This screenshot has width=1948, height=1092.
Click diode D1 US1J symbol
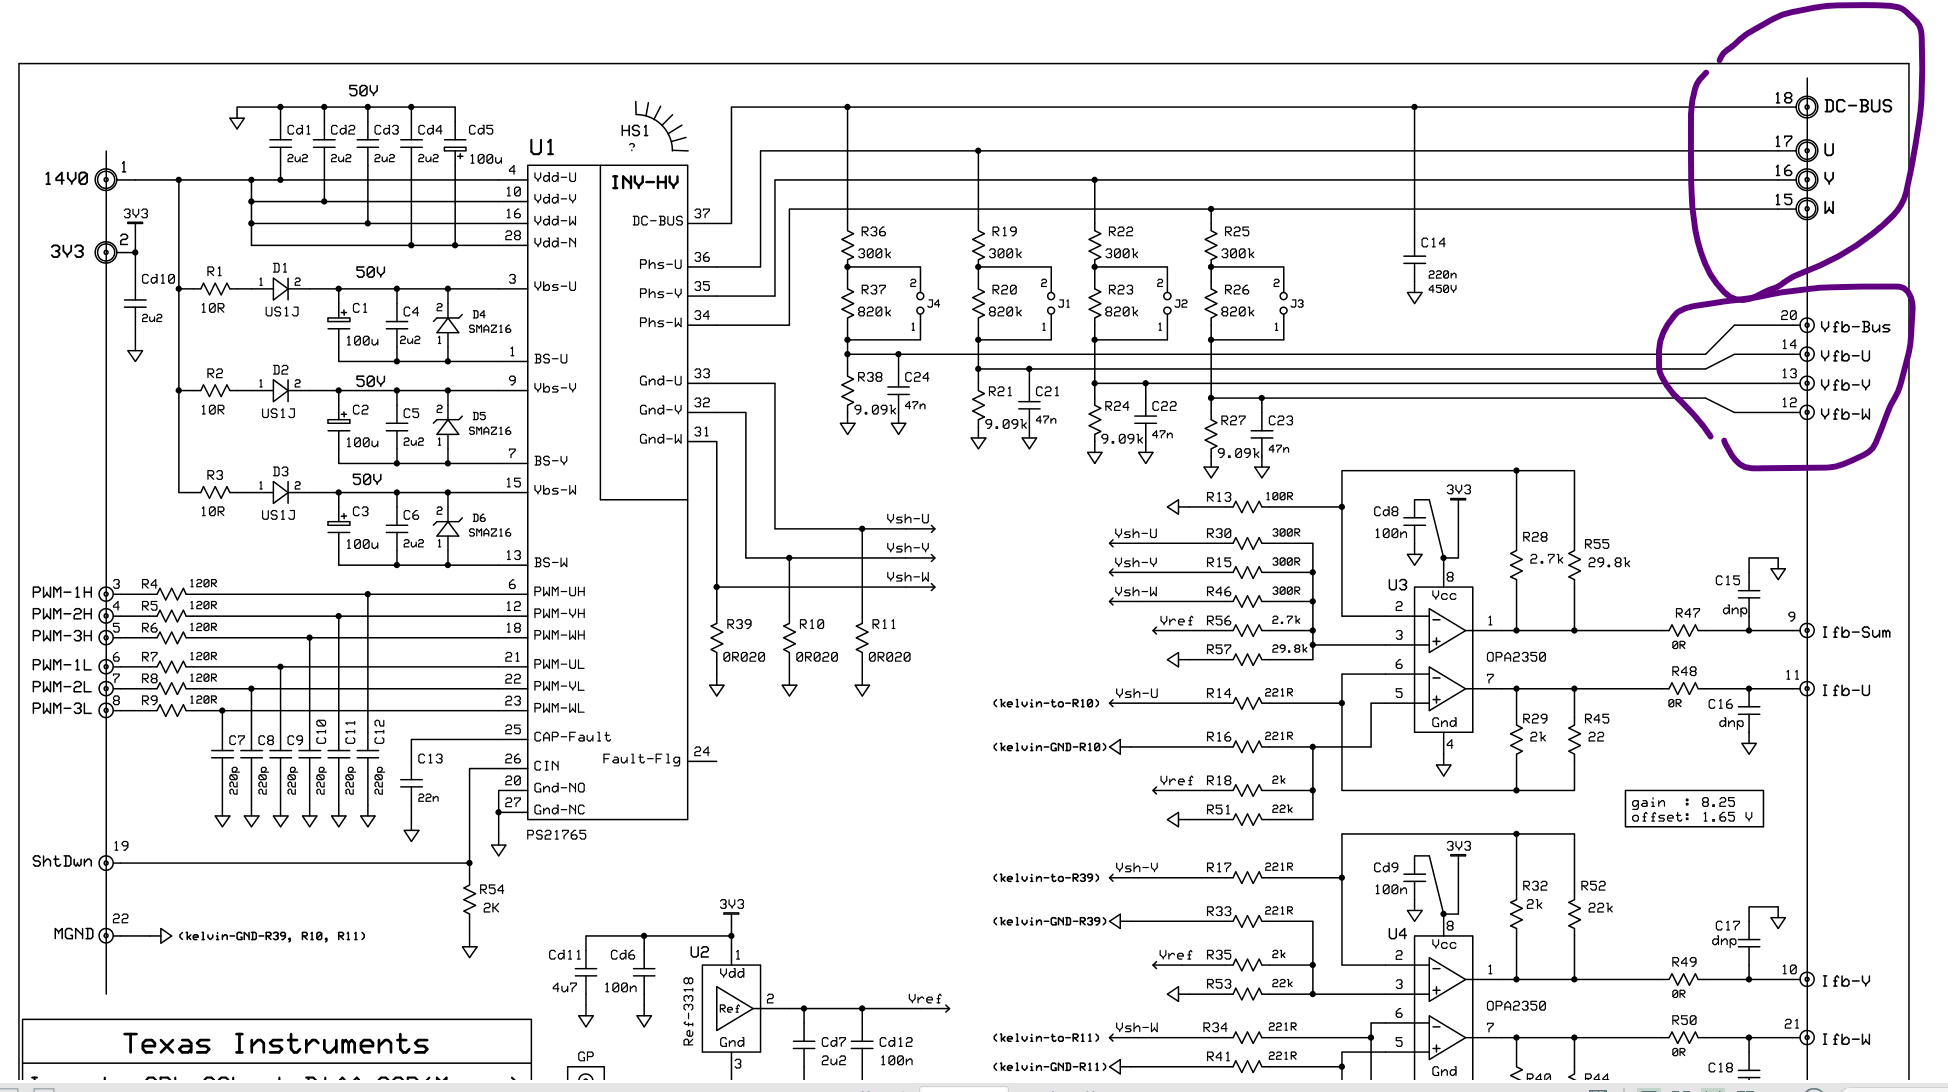pyautogui.click(x=281, y=288)
